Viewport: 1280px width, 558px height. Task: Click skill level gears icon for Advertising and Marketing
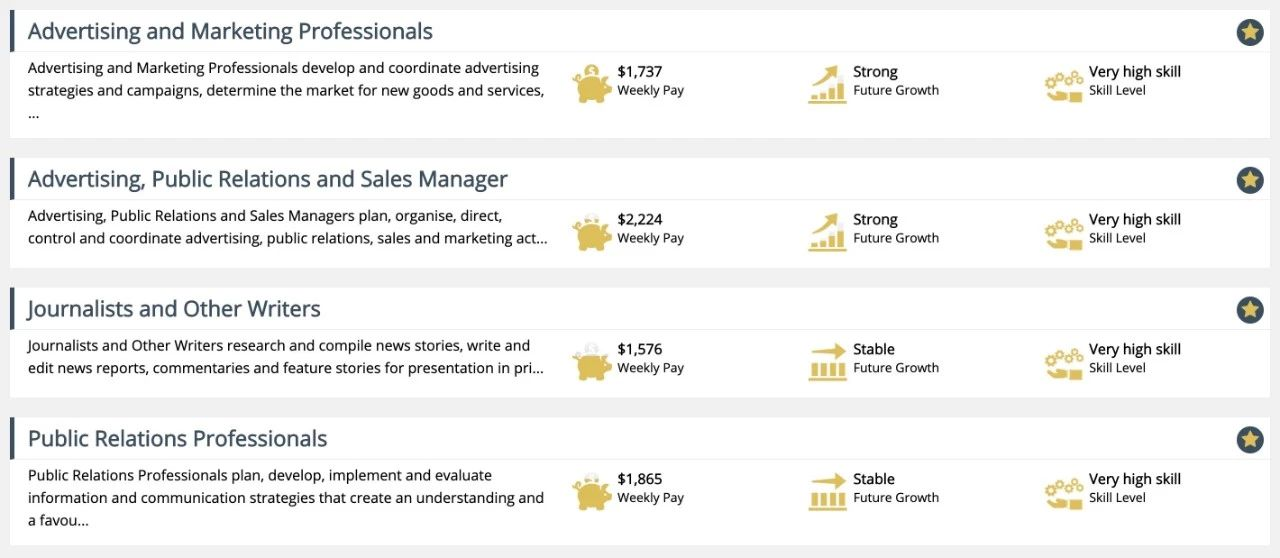pos(1063,84)
